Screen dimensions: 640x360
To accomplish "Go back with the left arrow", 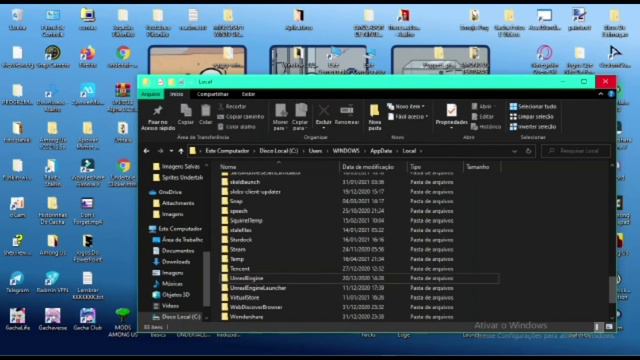I will pos(147,151).
